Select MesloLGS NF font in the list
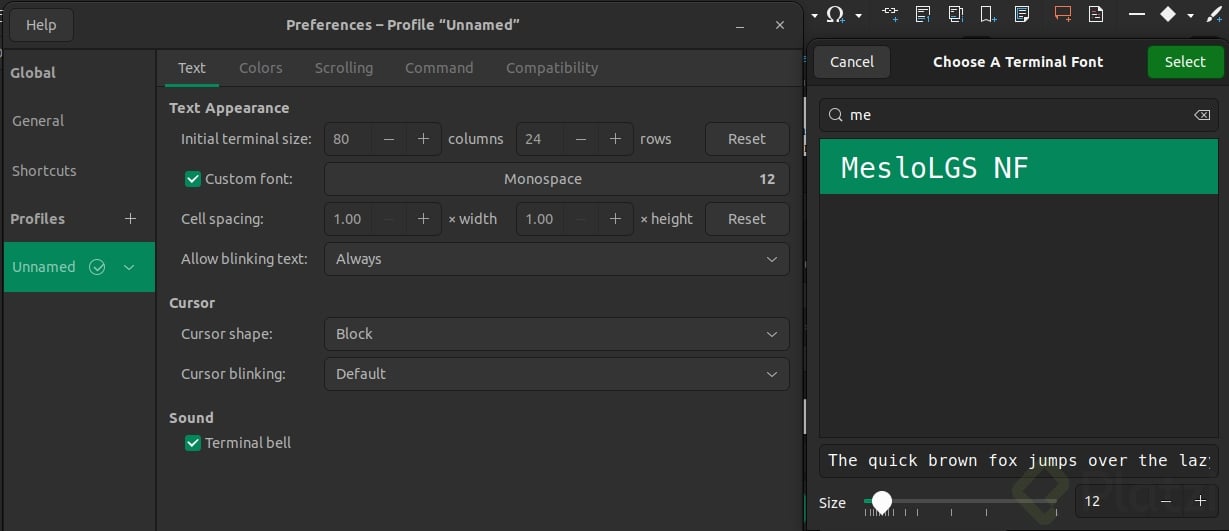Image resolution: width=1229 pixels, height=531 pixels. (x=1019, y=167)
